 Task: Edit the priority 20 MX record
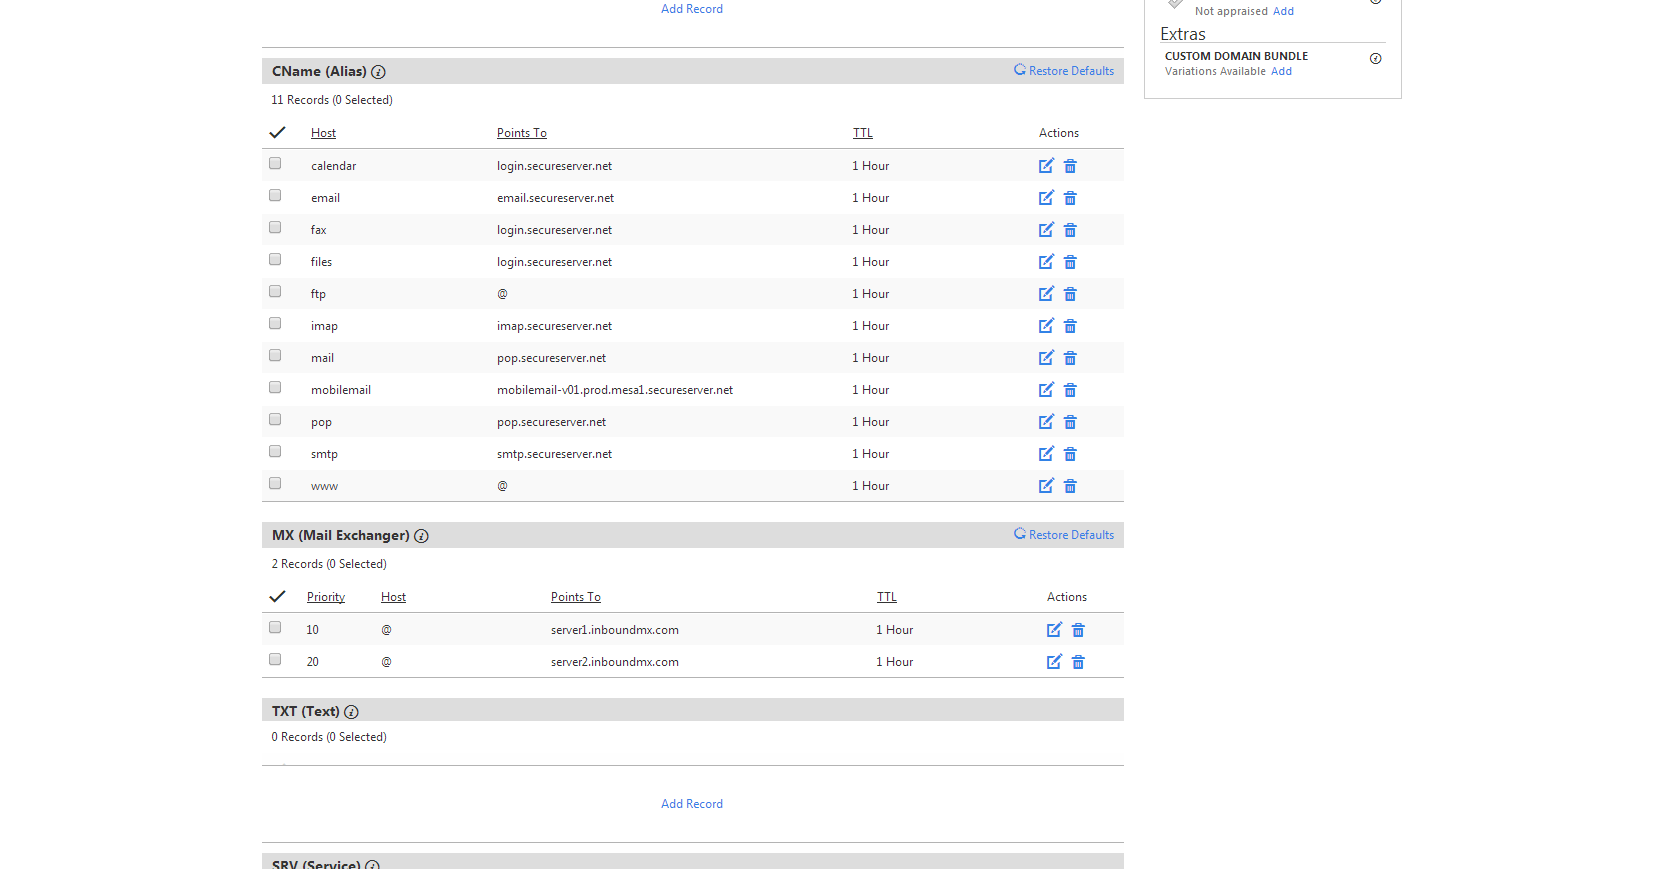click(1054, 662)
